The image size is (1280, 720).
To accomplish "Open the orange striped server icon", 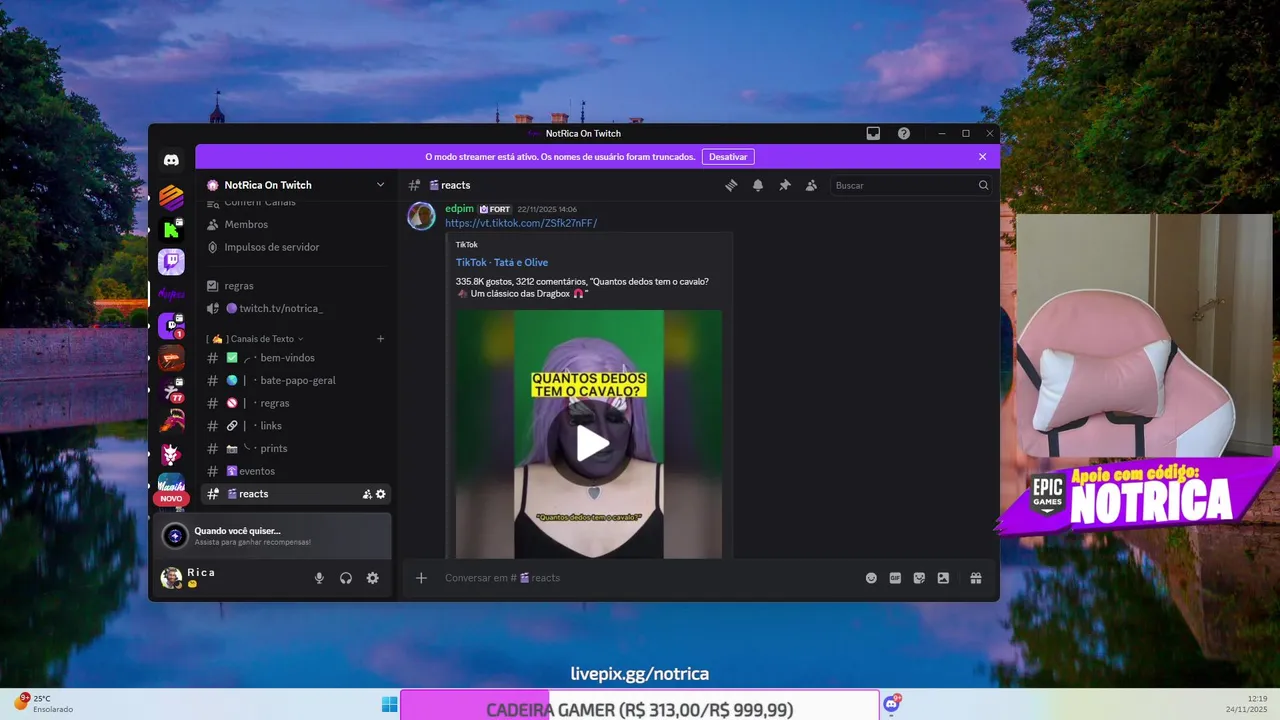I will pyautogui.click(x=171, y=197).
